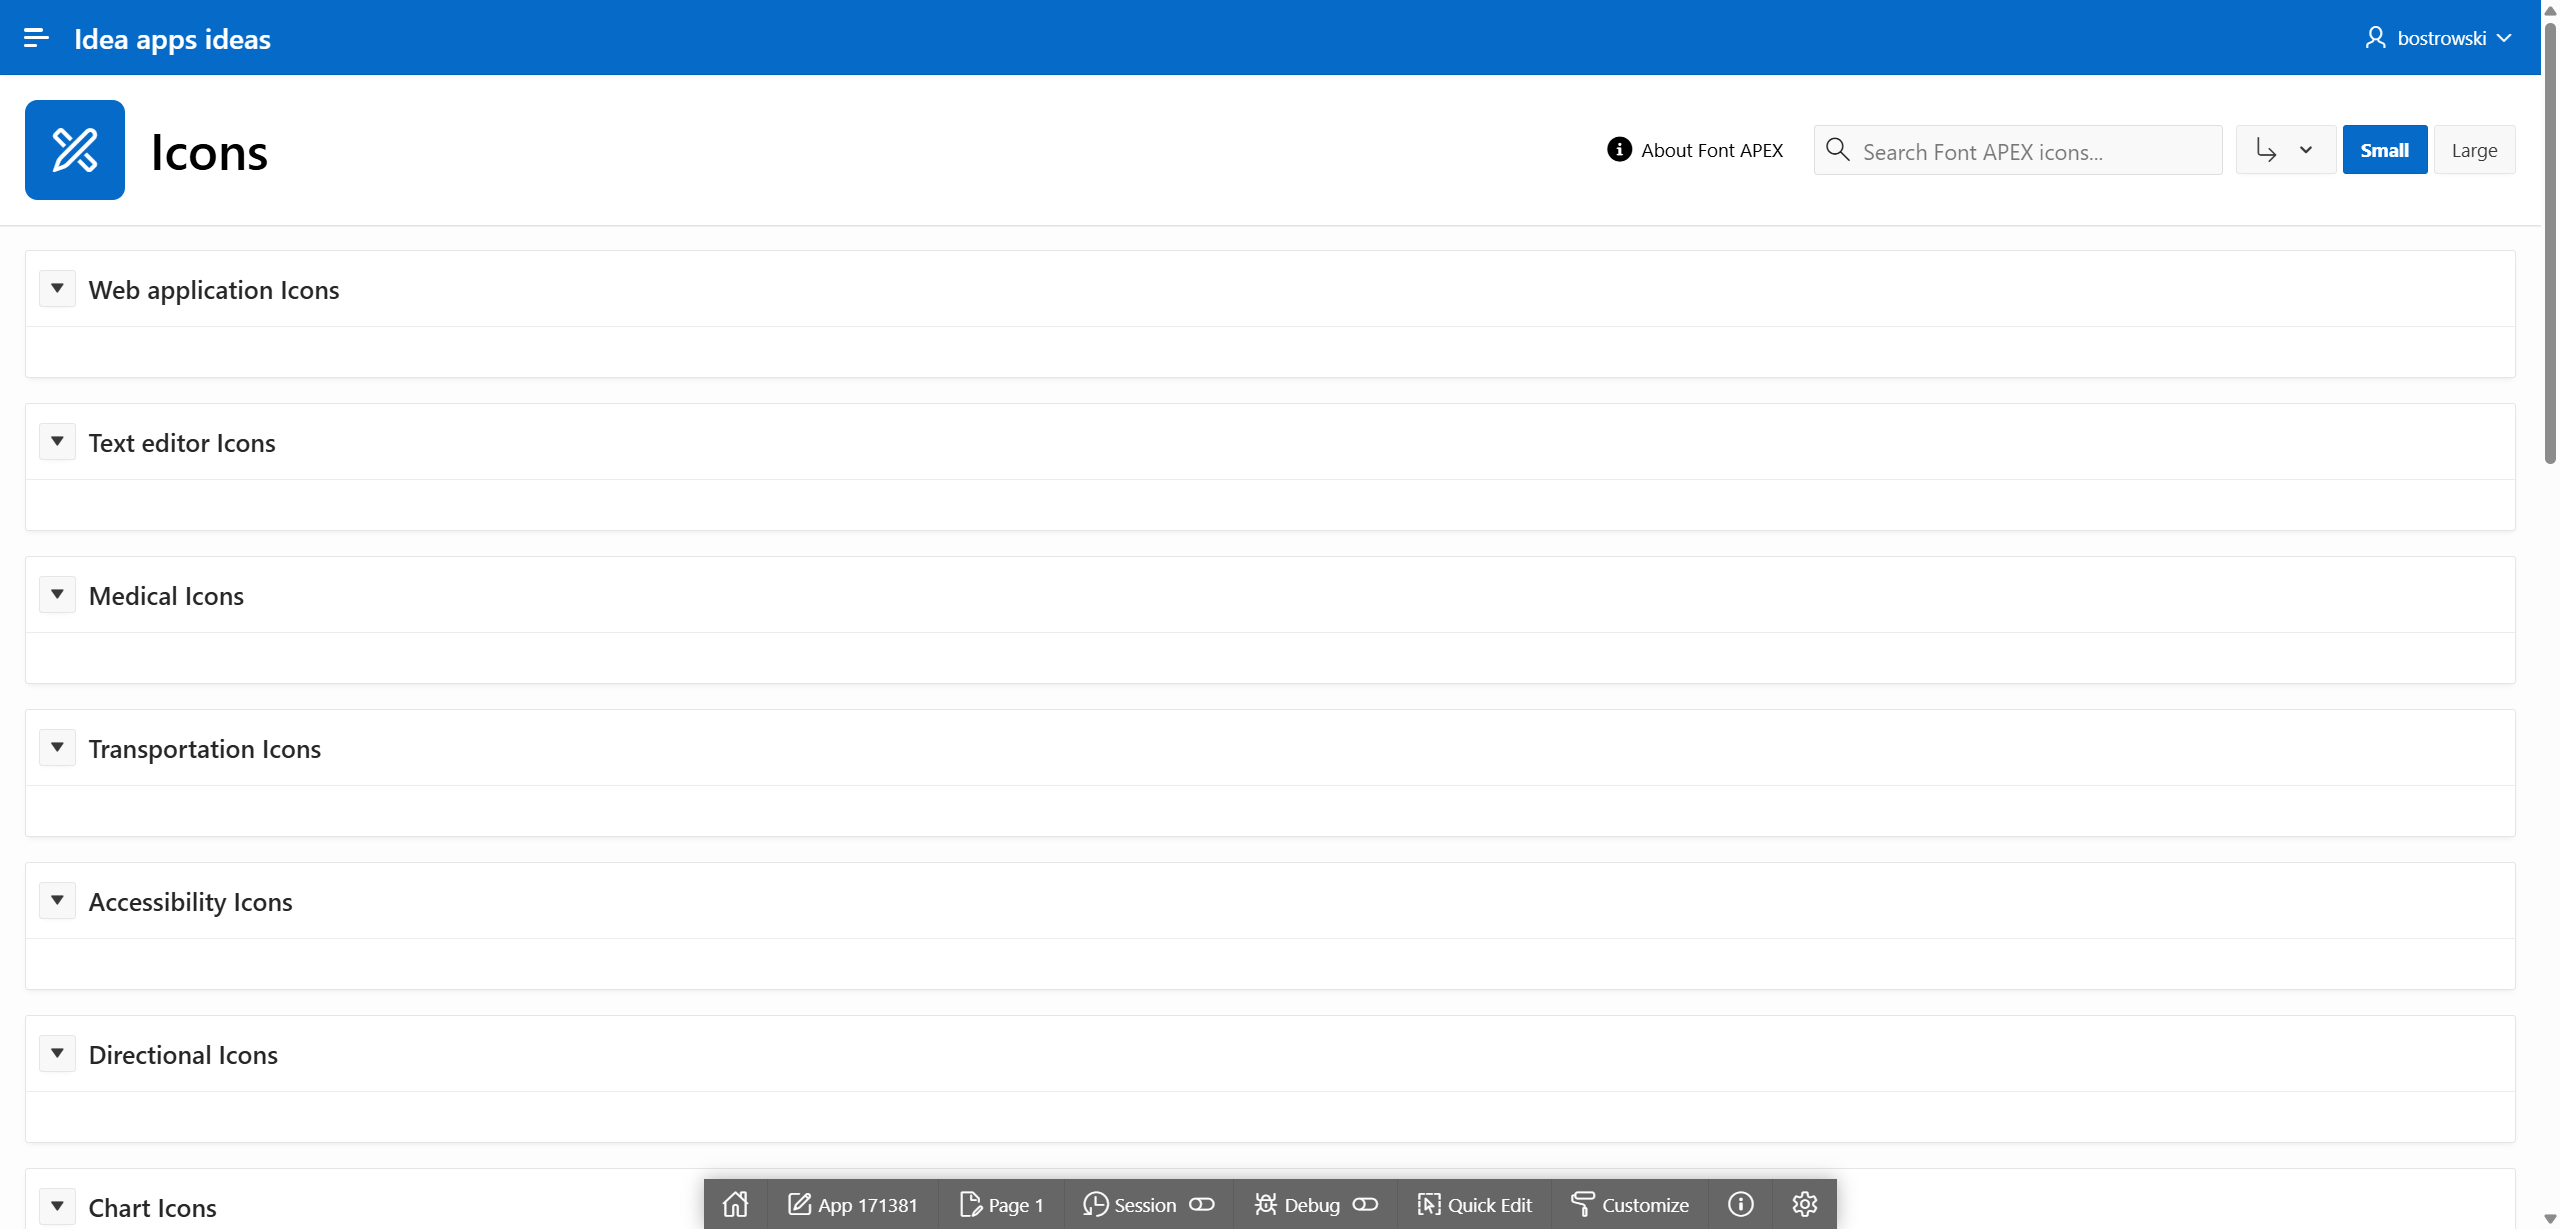This screenshot has width=2560, height=1229.
Task: Open the icon style dropdown menu
Action: [2285, 150]
